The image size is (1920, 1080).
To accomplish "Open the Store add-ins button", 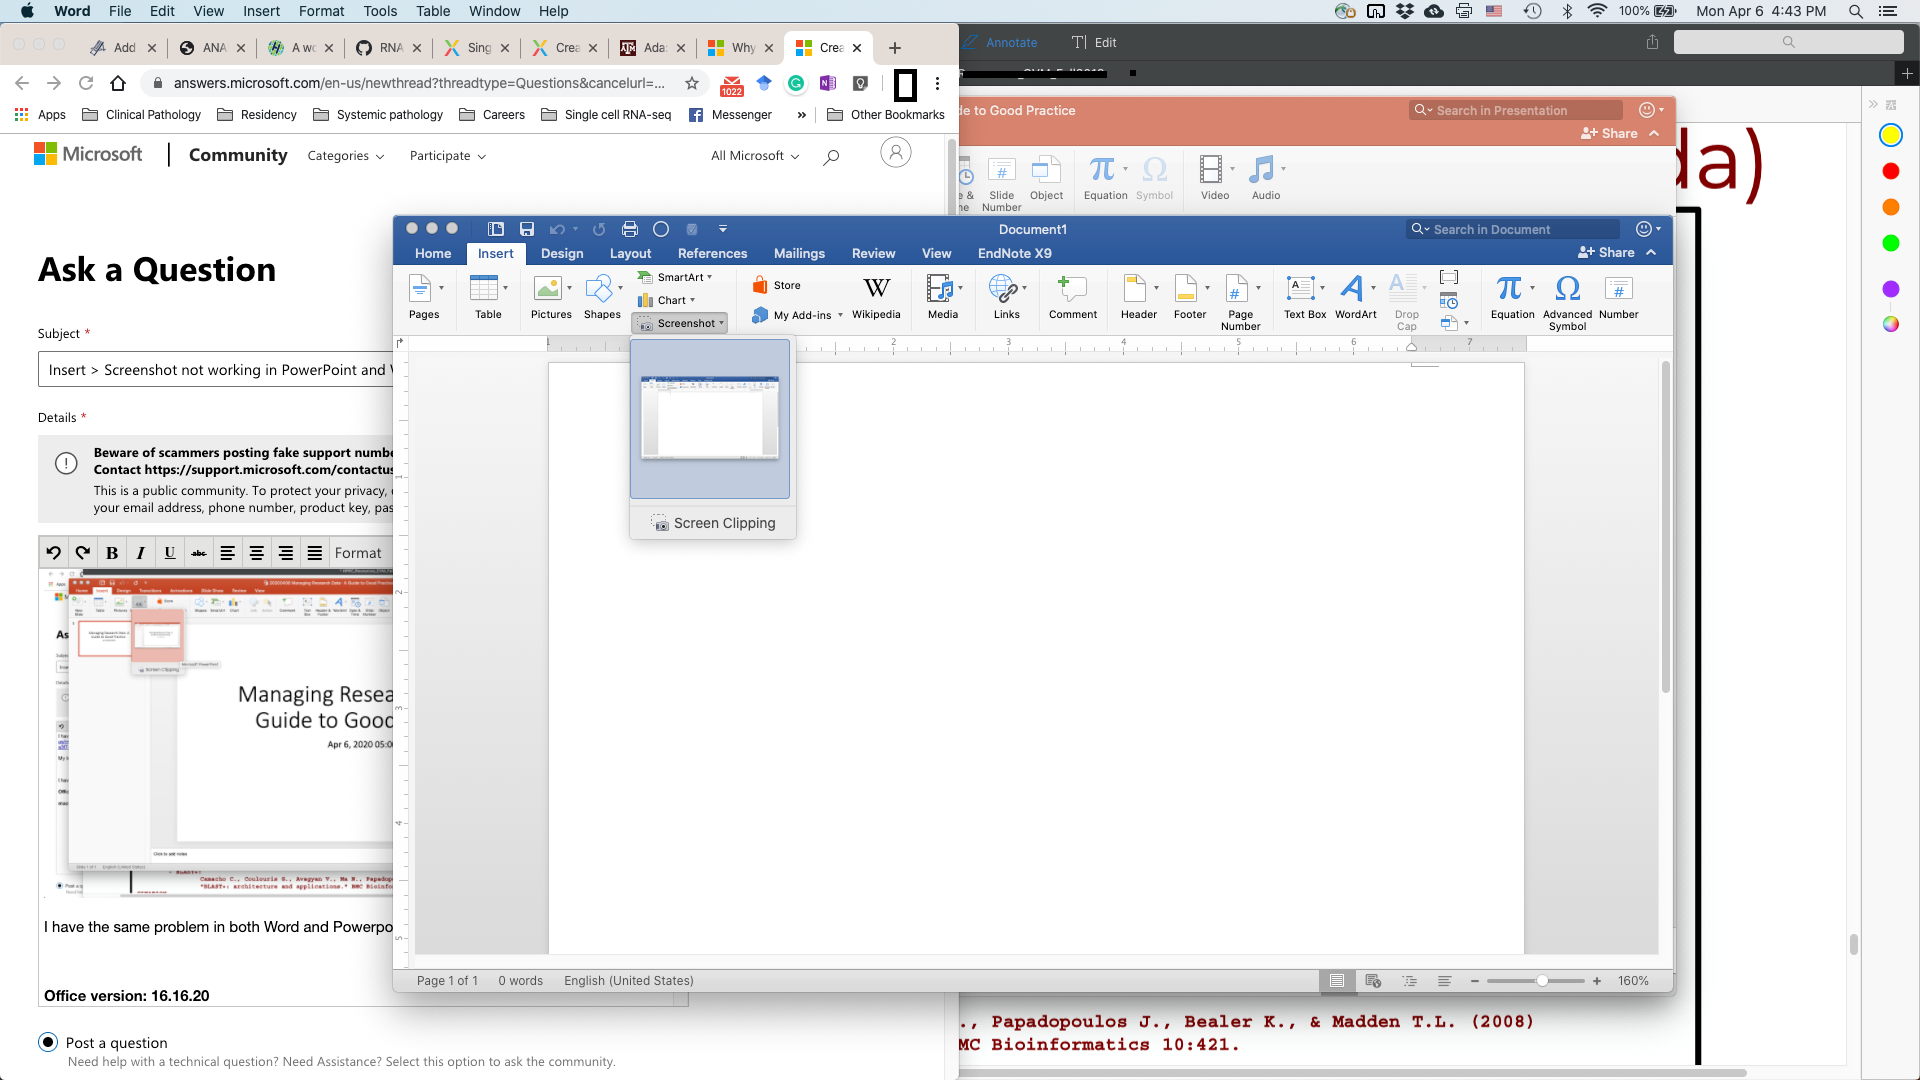I will (777, 285).
